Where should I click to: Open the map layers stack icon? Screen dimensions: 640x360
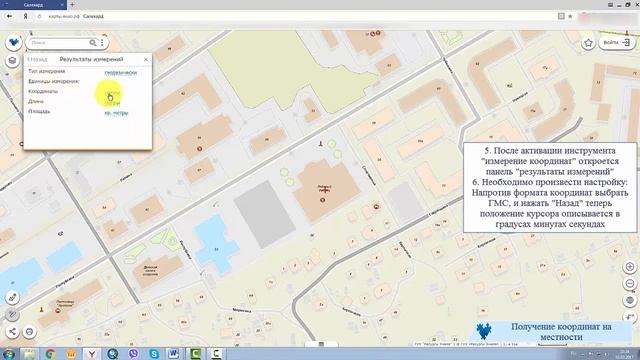(13, 61)
